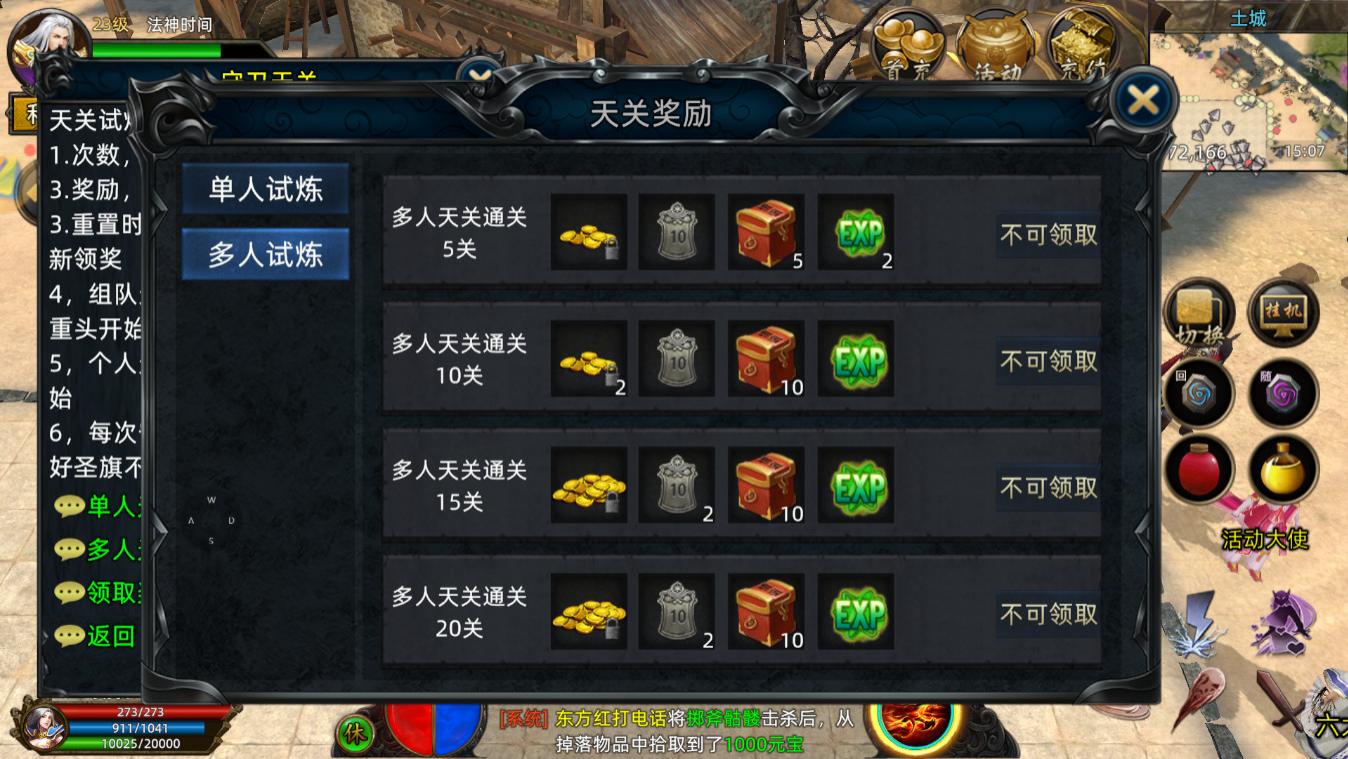Switch to the 单人试炼 tab
This screenshot has width=1348, height=759.
pos(266,189)
